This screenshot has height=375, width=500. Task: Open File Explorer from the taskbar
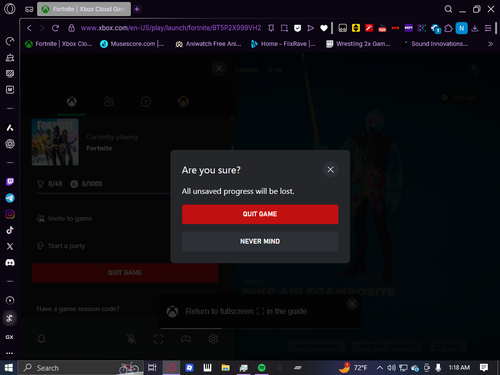coord(225,368)
